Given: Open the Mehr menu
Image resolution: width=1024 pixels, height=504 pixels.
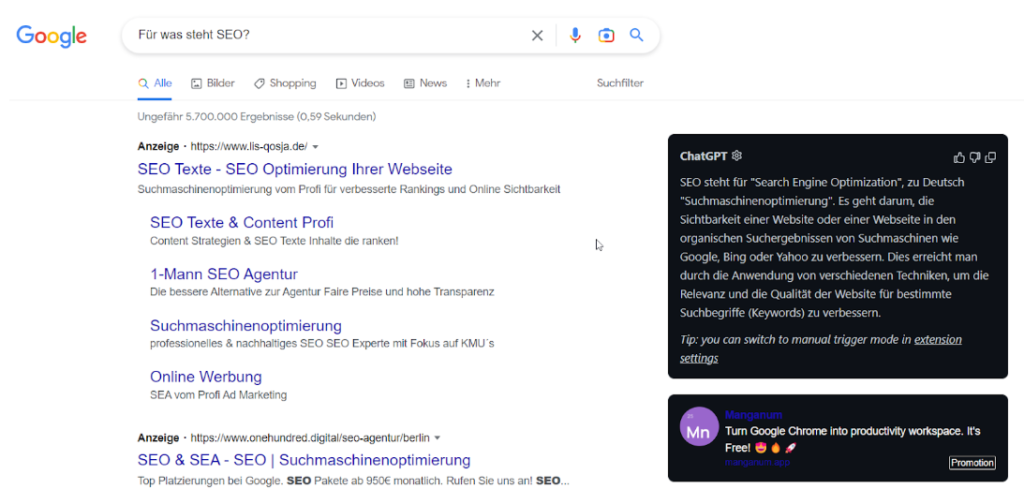Looking at the screenshot, I should click(x=483, y=84).
